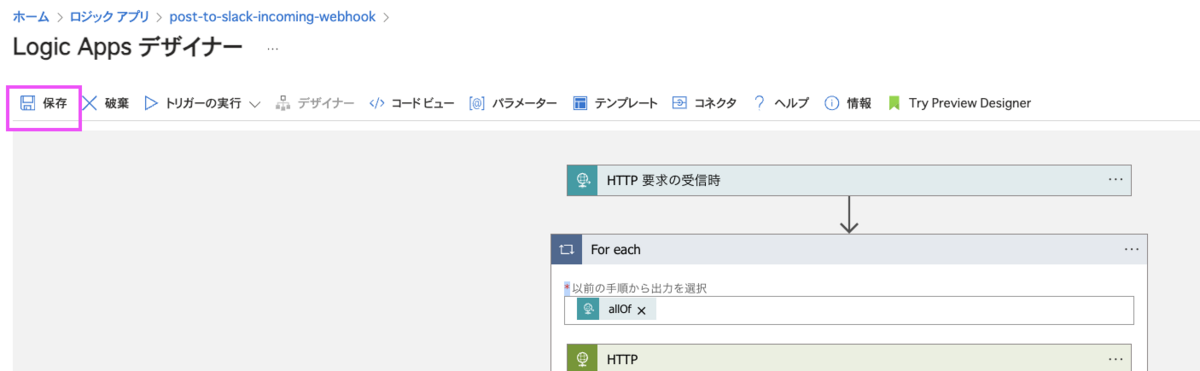The image size is (1200, 371).
Task: Click the For each loop icon
Action: click(x=566, y=249)
